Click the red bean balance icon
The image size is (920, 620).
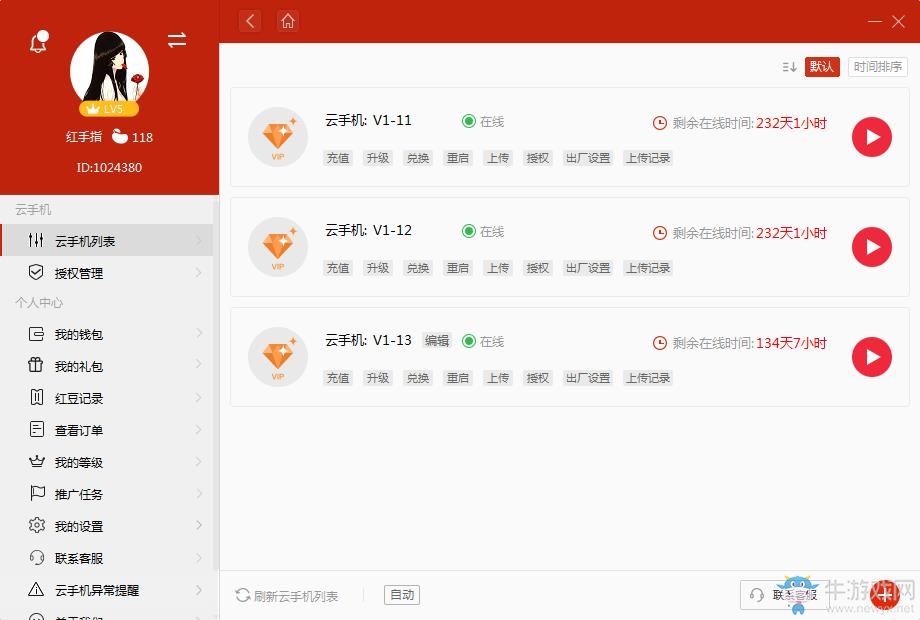click(120, 137)
